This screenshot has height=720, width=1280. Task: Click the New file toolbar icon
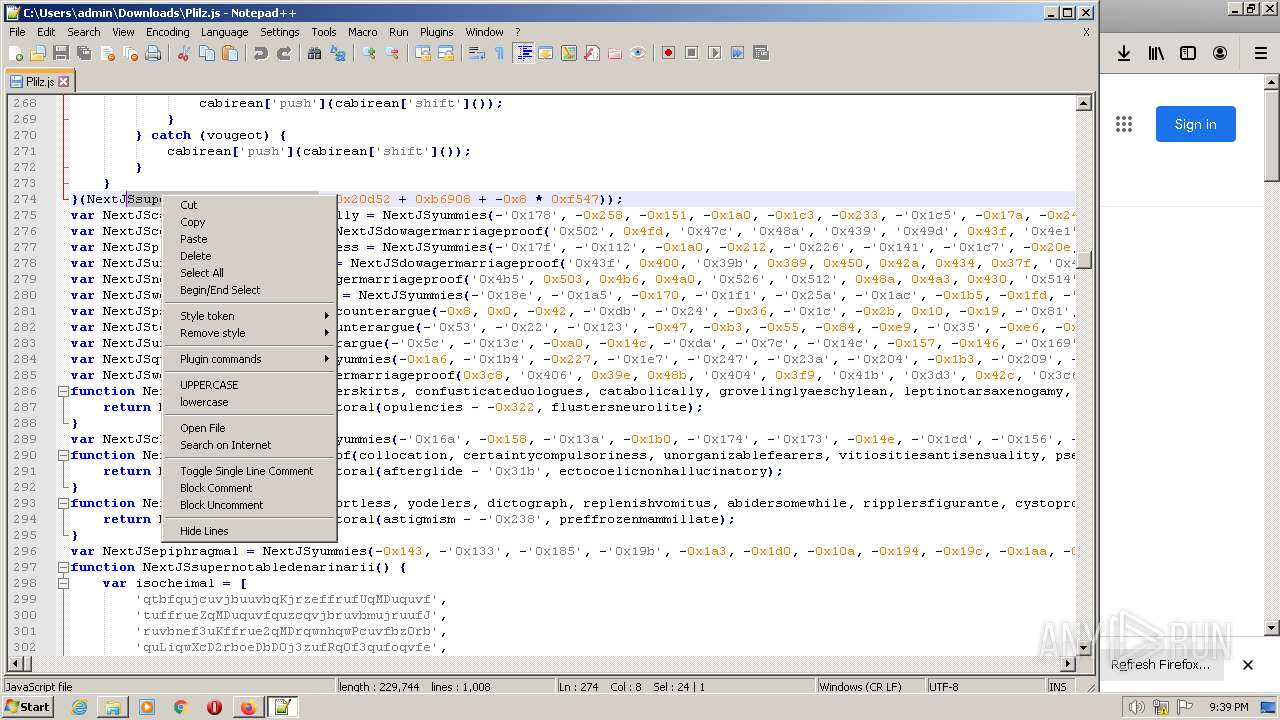click(16, 53)
